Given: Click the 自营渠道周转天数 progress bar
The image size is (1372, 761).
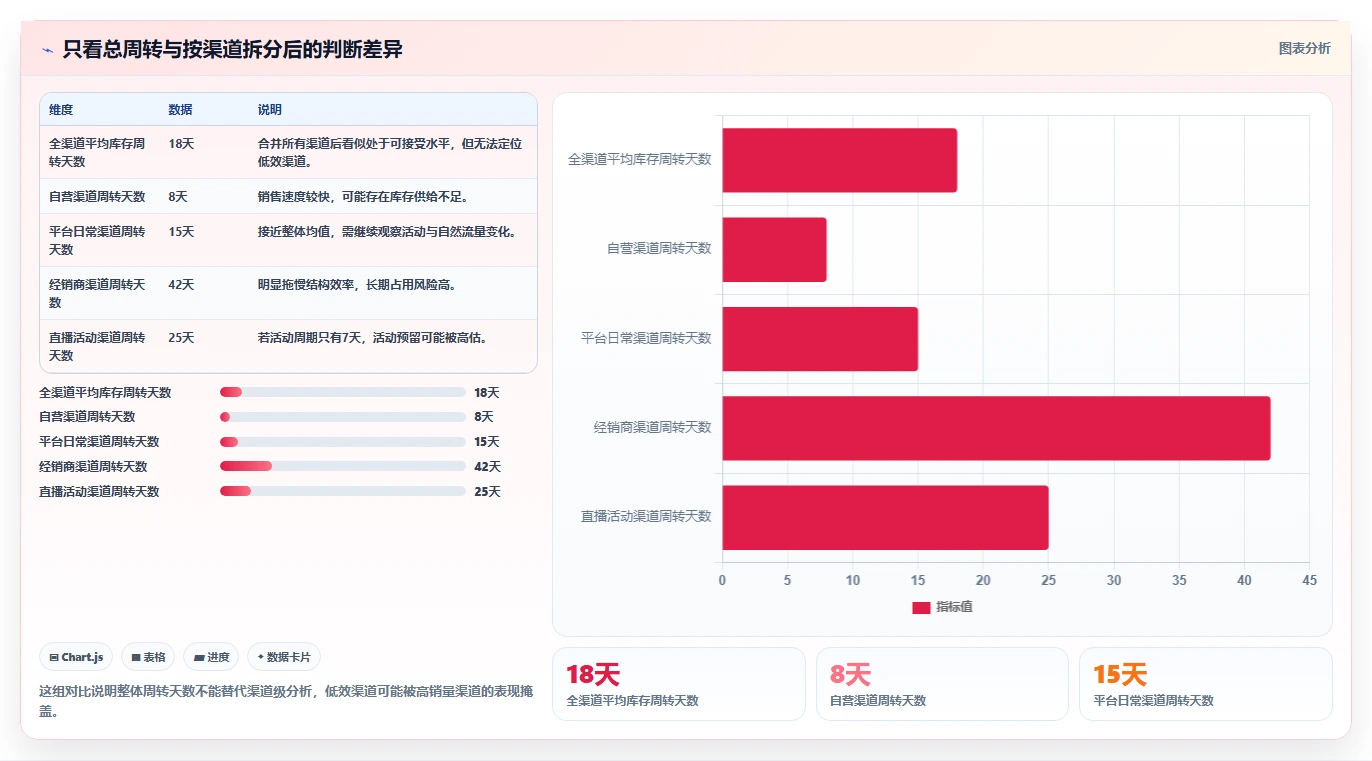Looking at the screenshot, I should (x=343, y=417).
